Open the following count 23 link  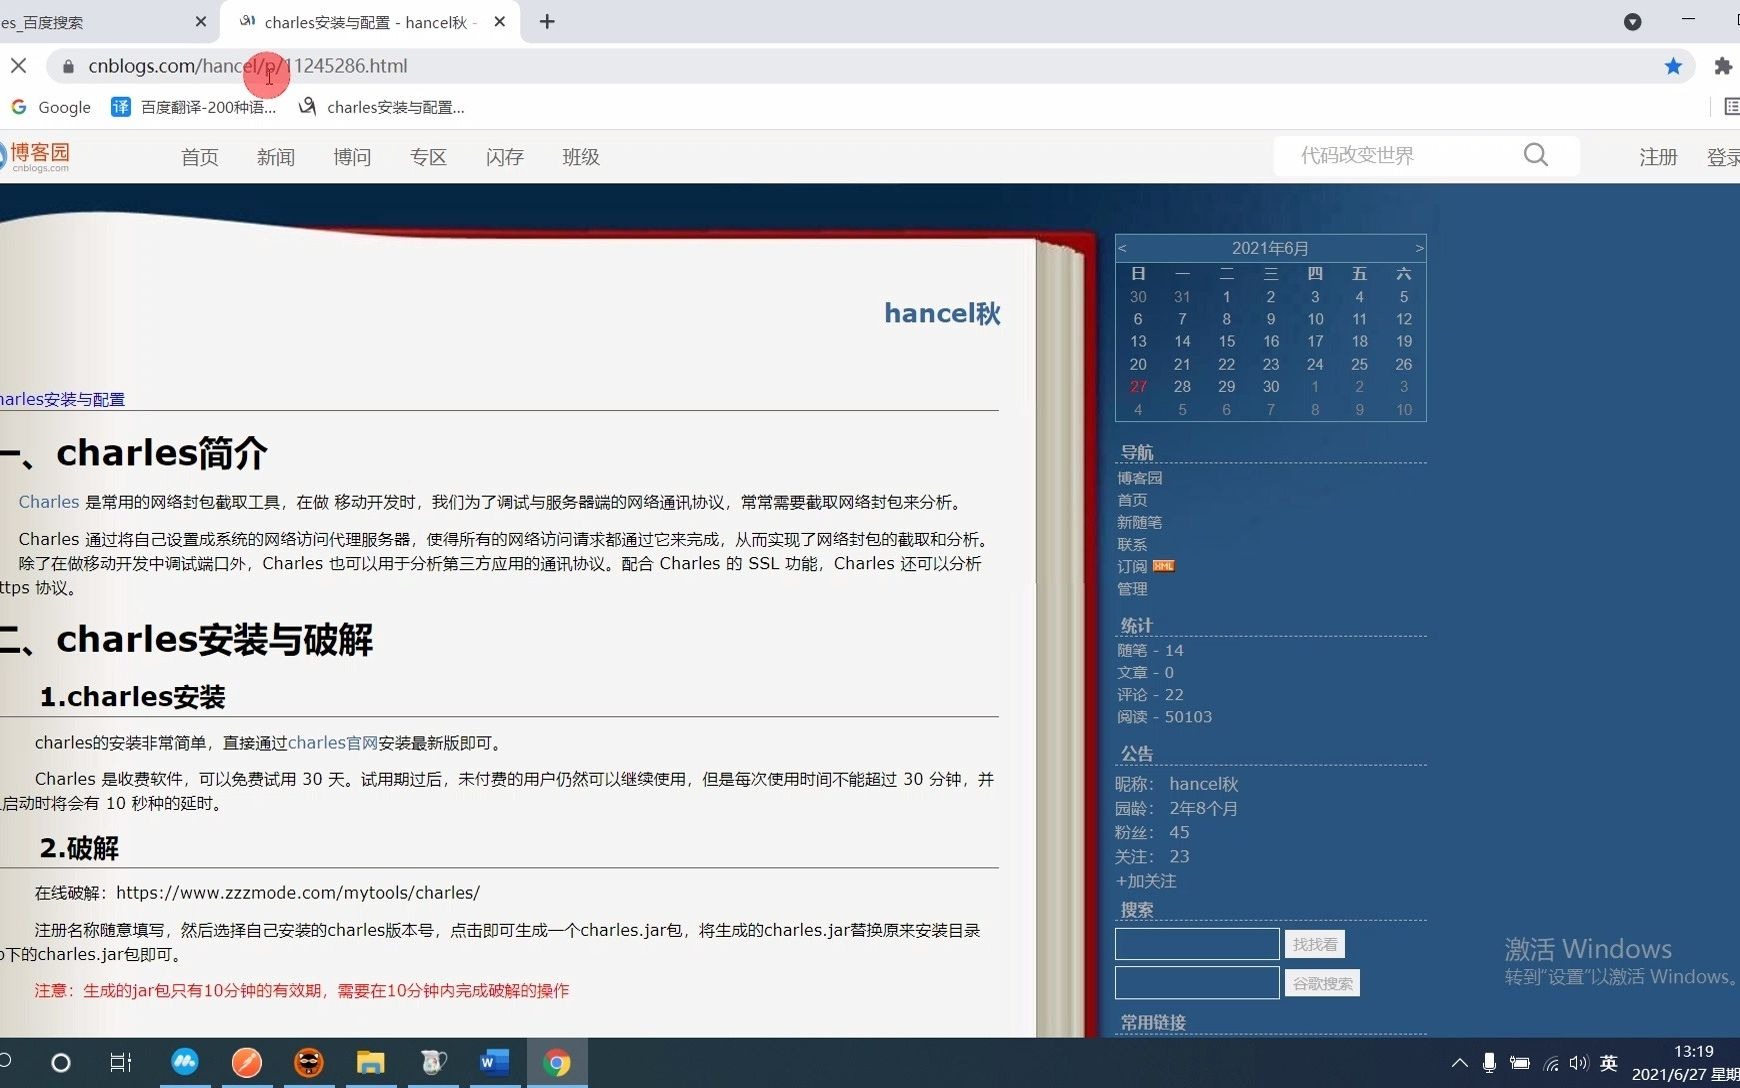pos(1180,856)
